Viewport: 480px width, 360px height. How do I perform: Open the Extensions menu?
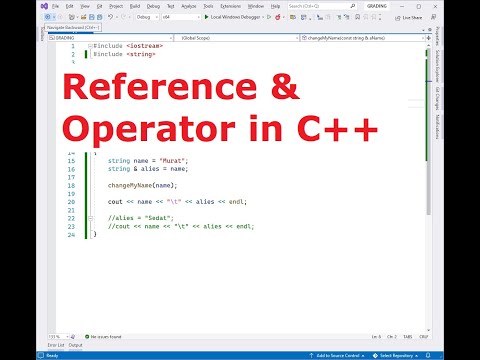(x=230, y=6)
